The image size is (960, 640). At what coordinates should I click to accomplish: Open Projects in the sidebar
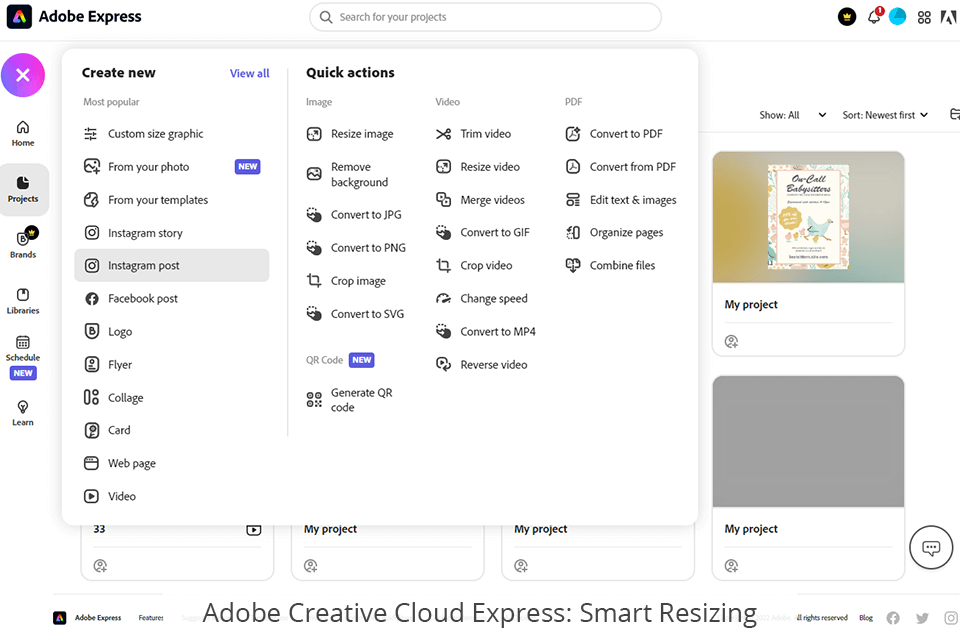point(23,190)
